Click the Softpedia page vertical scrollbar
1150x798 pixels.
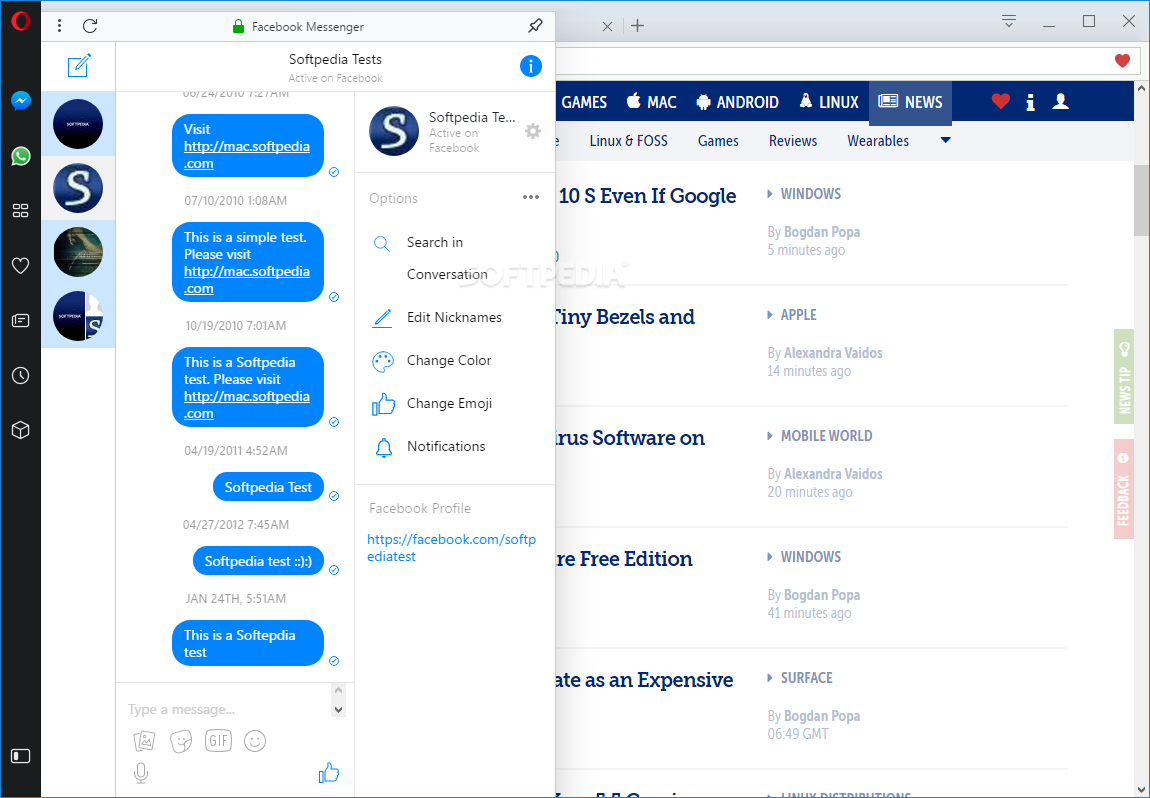click(1141, 200)
